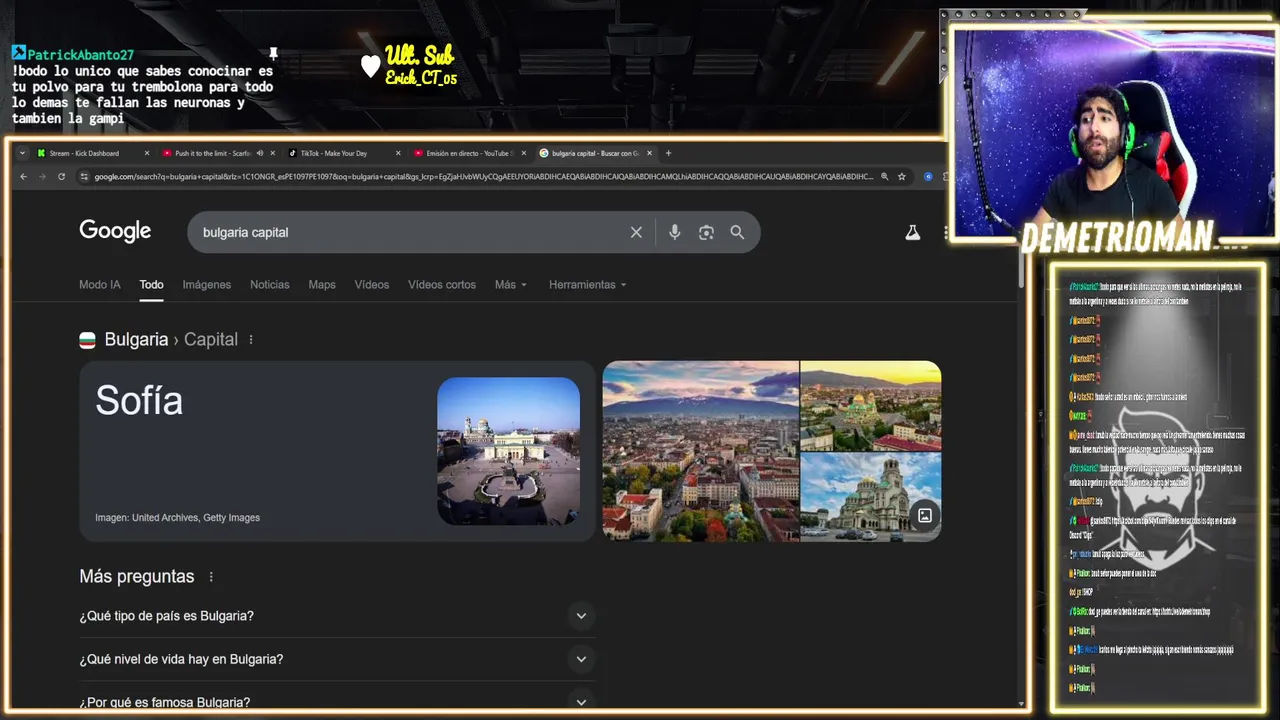Click the DEMETRIOMAN streamer name banner

coord(1116,238)
